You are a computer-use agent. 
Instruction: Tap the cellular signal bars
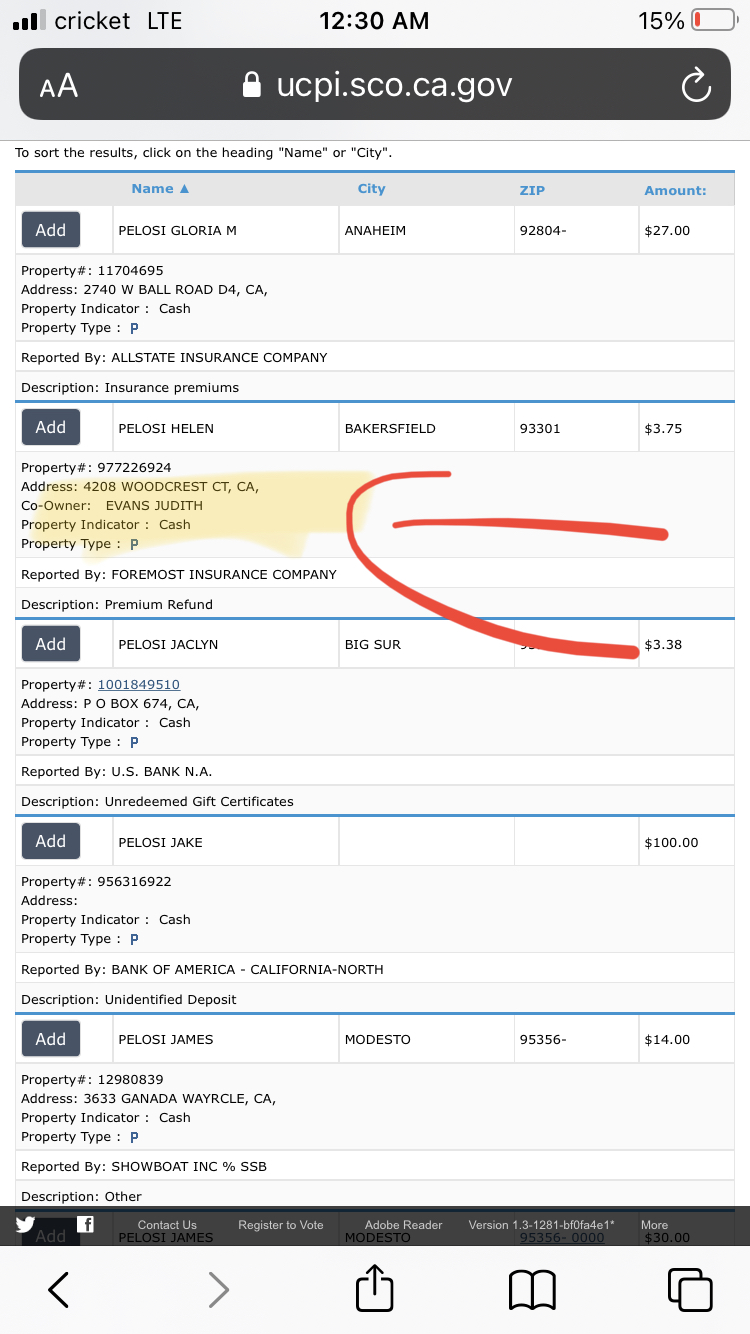pos(28,20)
